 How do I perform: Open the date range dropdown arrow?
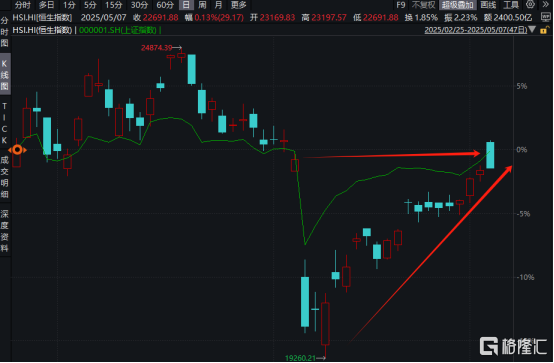click(x=532, y=30)
